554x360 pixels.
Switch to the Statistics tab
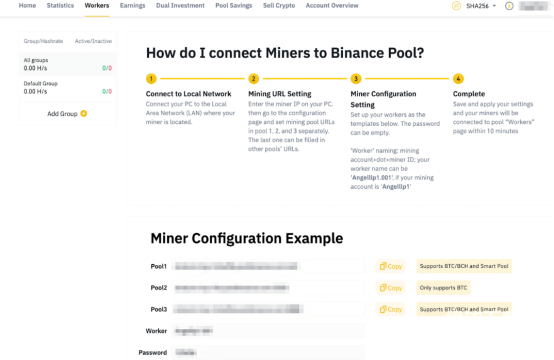click(x=60, y=6)
